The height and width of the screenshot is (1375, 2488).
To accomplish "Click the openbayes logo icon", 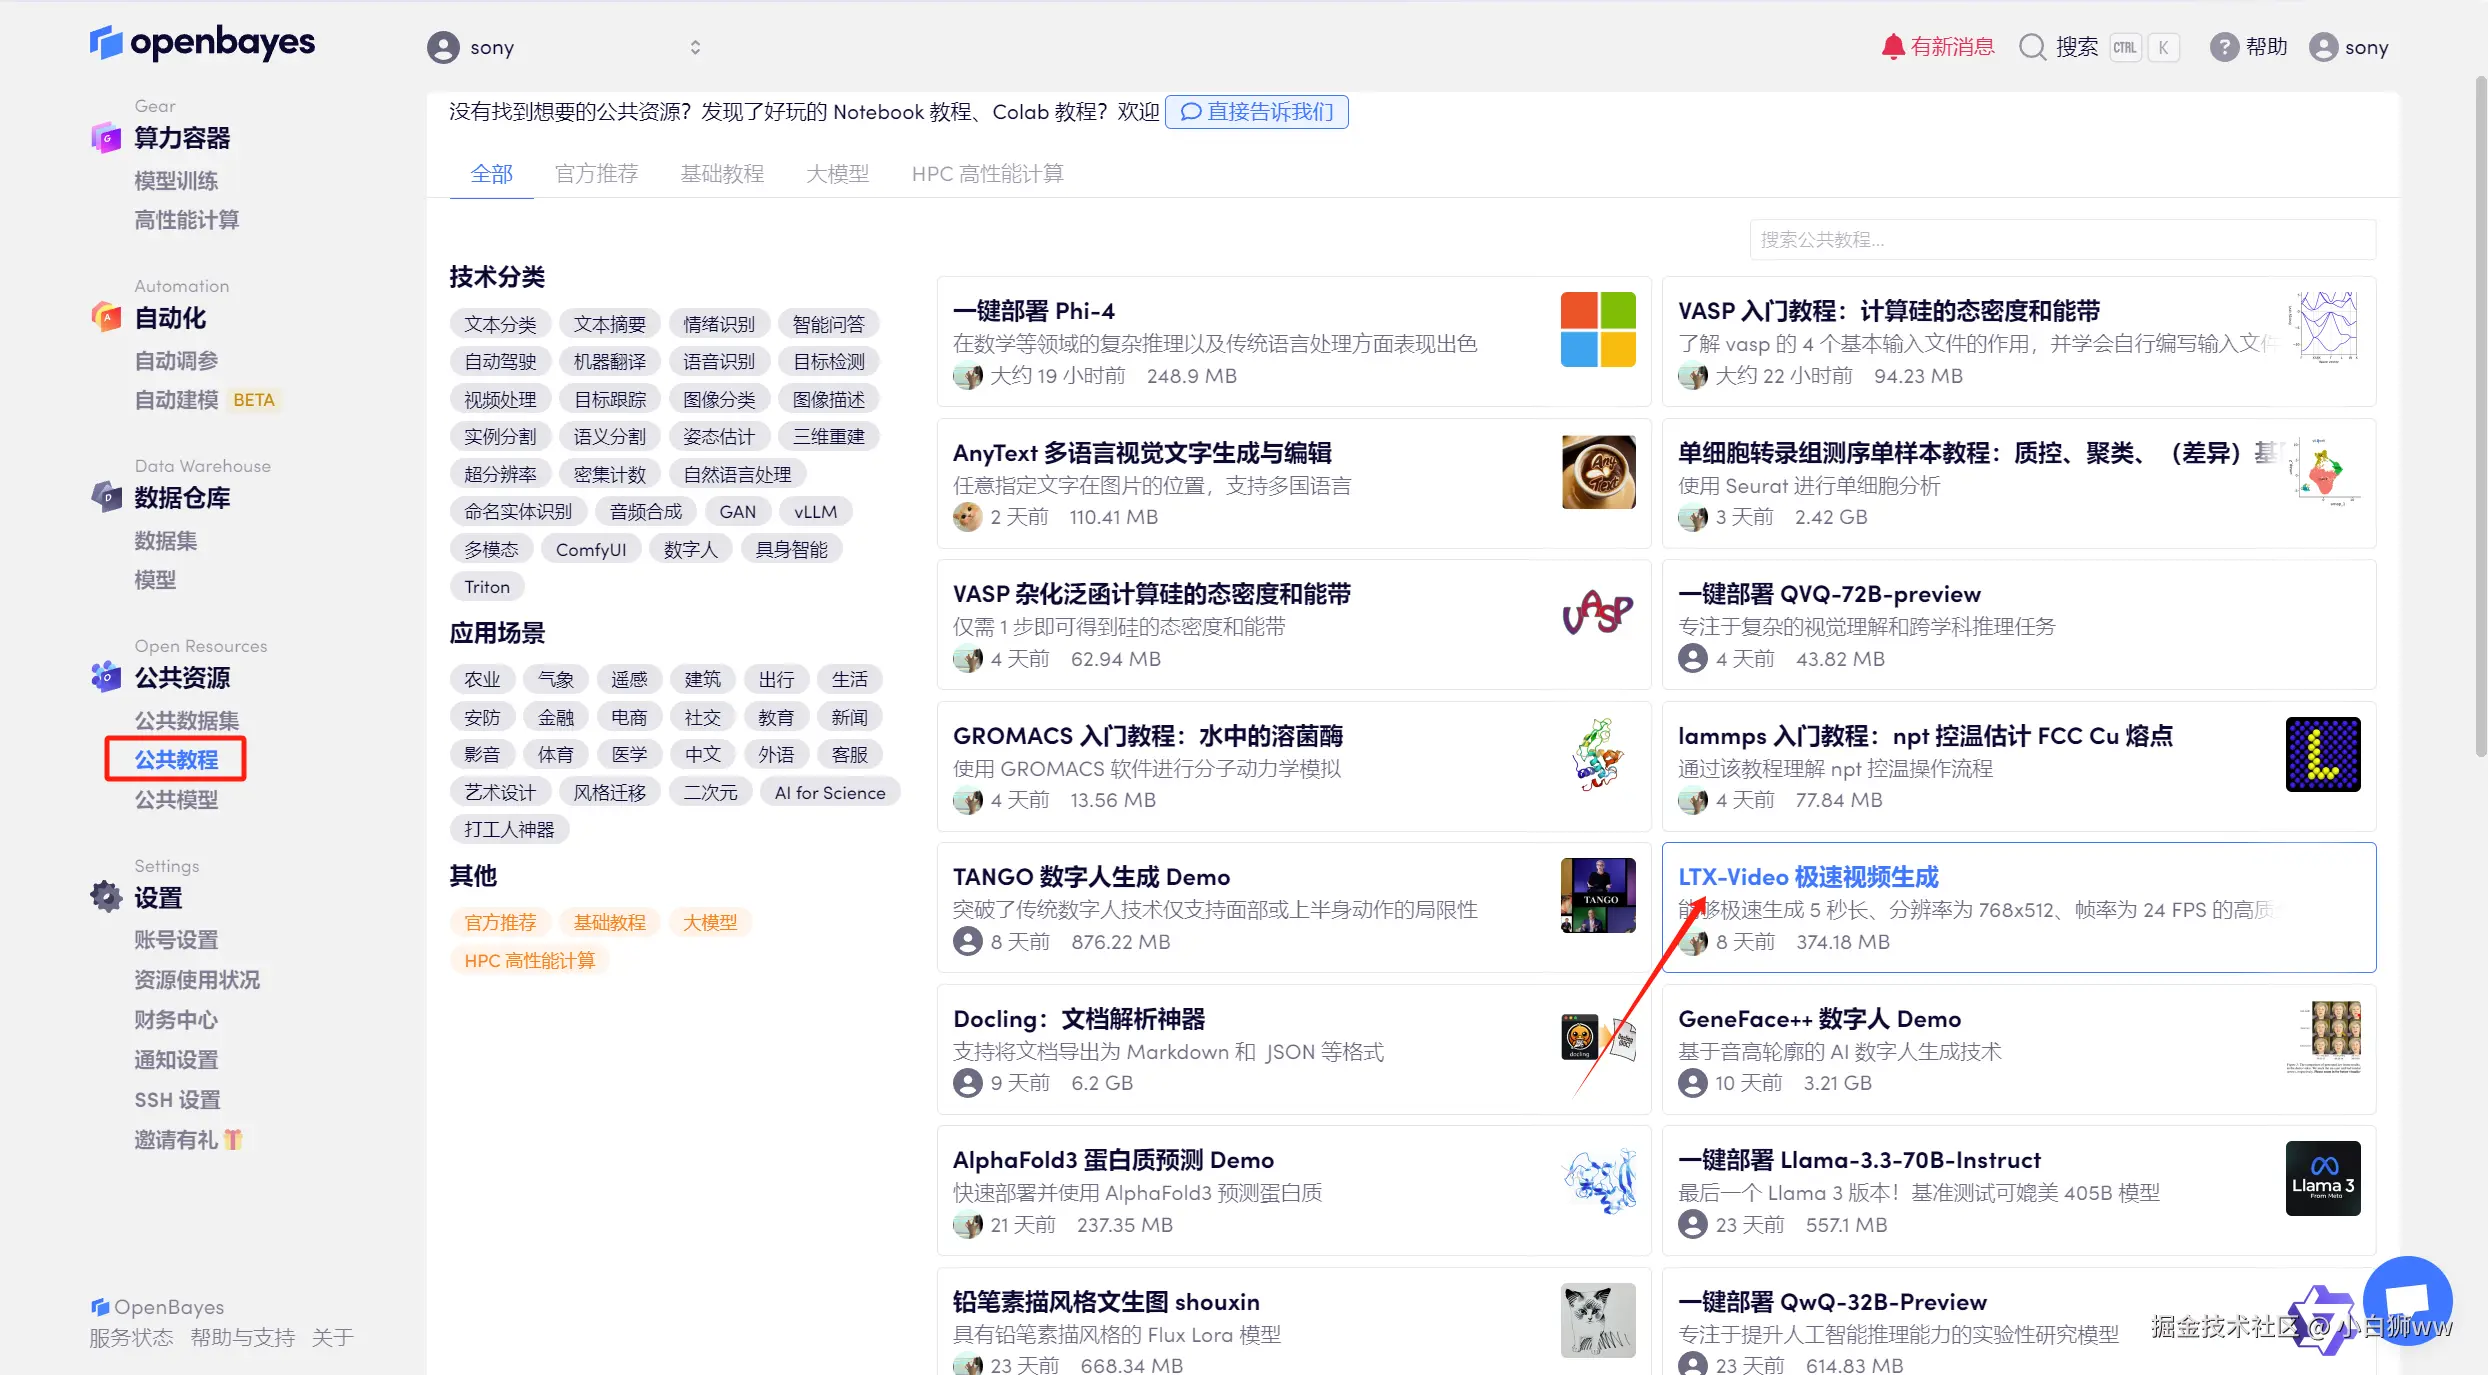I will coord(106,43).
